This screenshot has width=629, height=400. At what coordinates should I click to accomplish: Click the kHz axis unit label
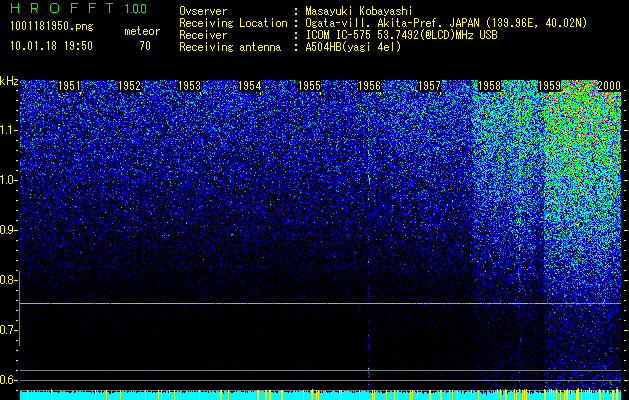click(9, 81)
